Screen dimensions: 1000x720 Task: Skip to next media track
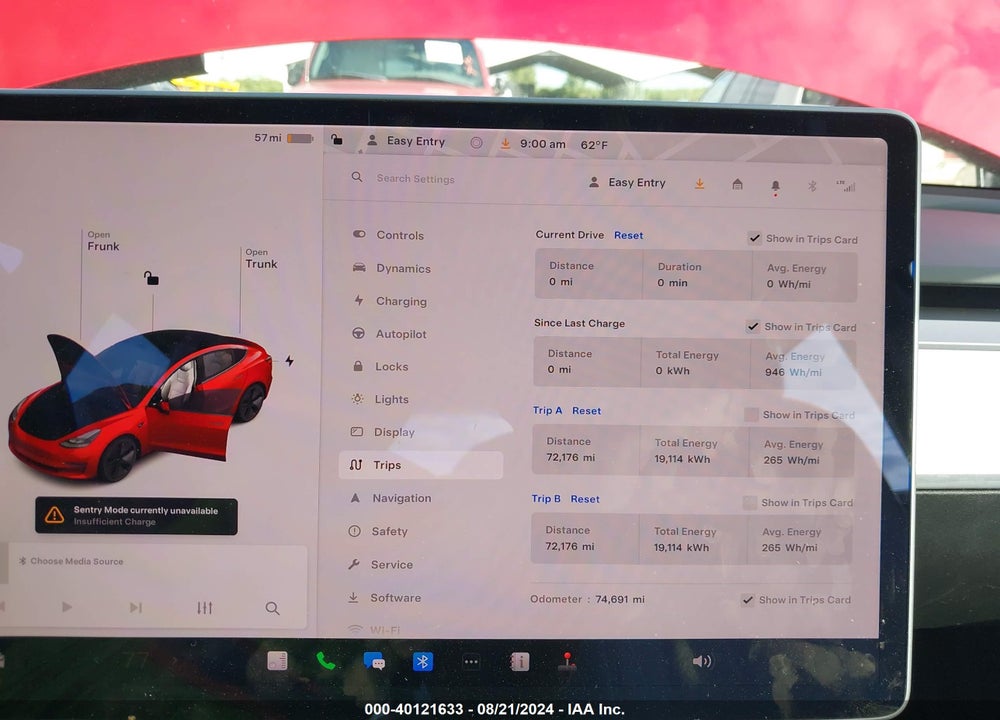135,607
